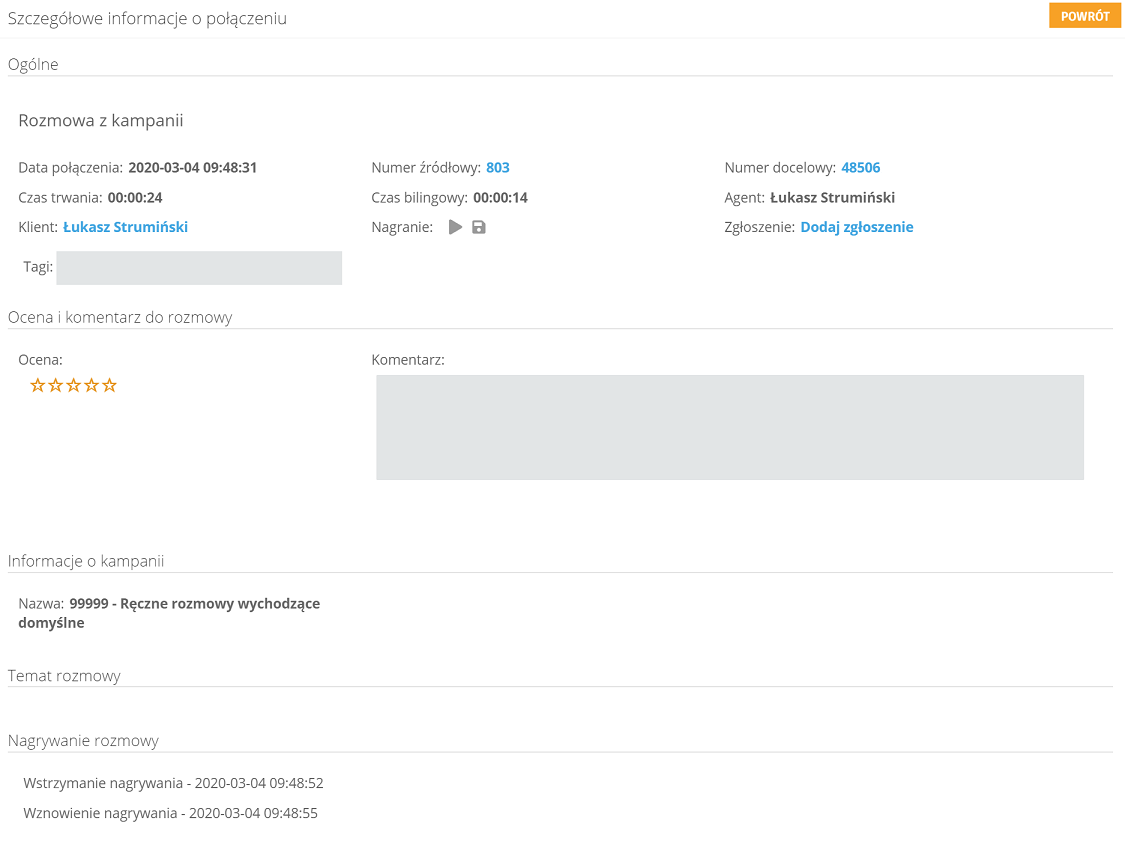Click Ocena i komentarz section header

[120, 318]
